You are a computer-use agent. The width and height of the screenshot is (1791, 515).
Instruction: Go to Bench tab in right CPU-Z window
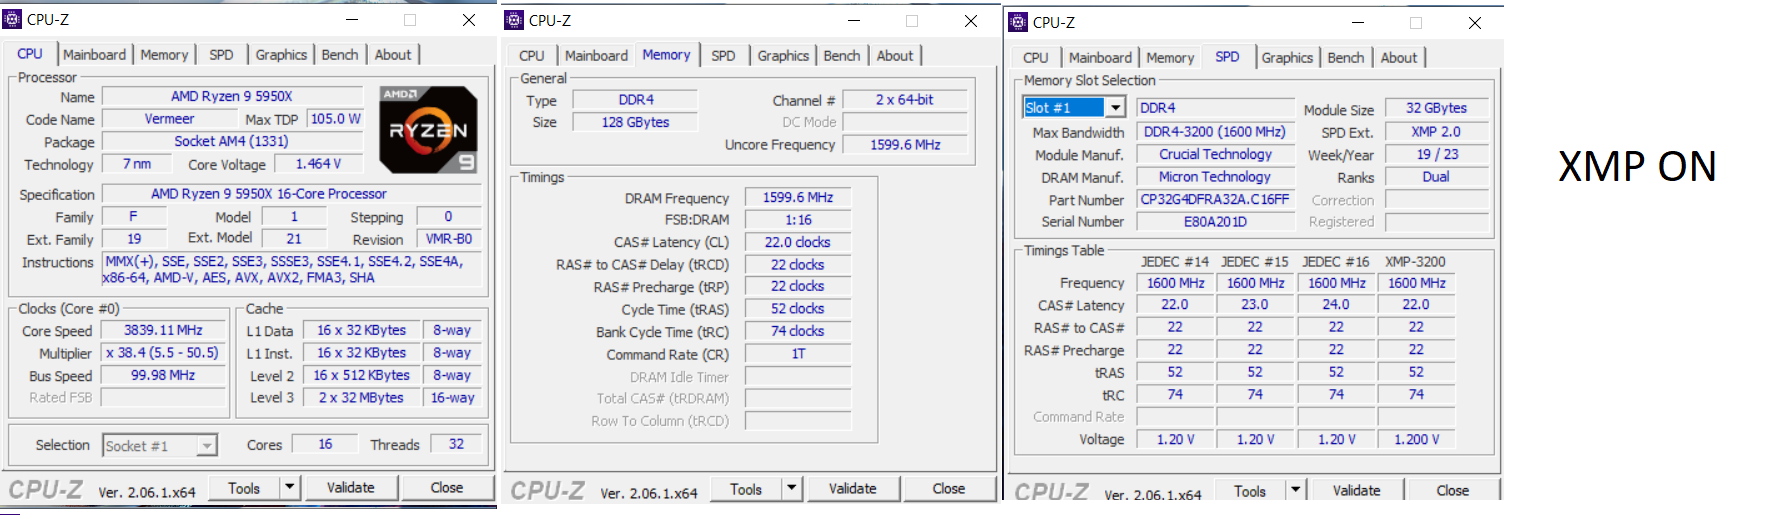tap(1346, 58)
